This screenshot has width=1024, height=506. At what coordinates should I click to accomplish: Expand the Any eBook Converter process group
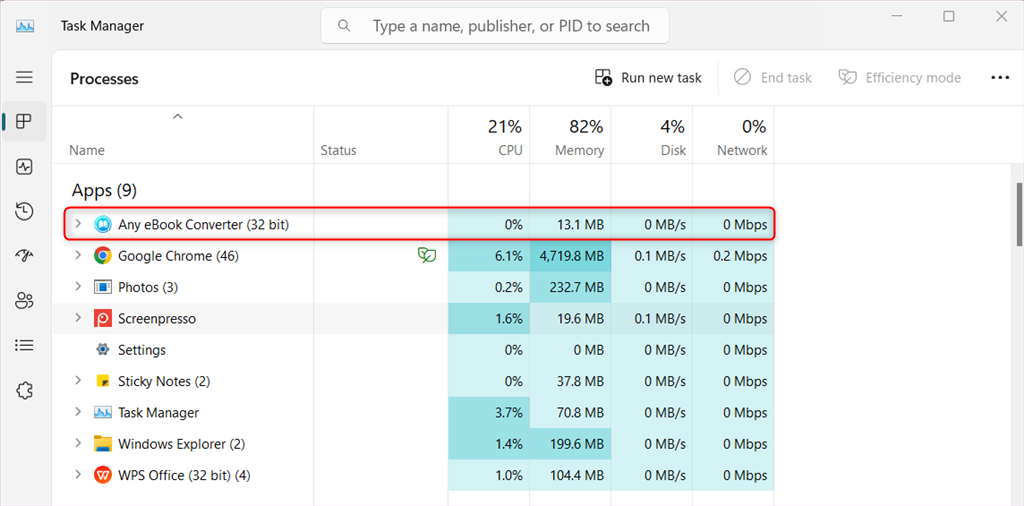78,224
